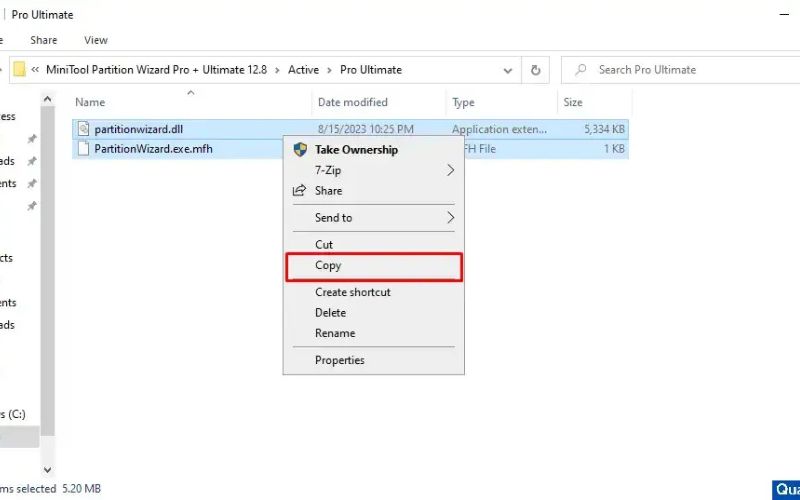Choose Create shortcut from context menu
The width and height of the screenshot is (800, 500).
point(373,292)
